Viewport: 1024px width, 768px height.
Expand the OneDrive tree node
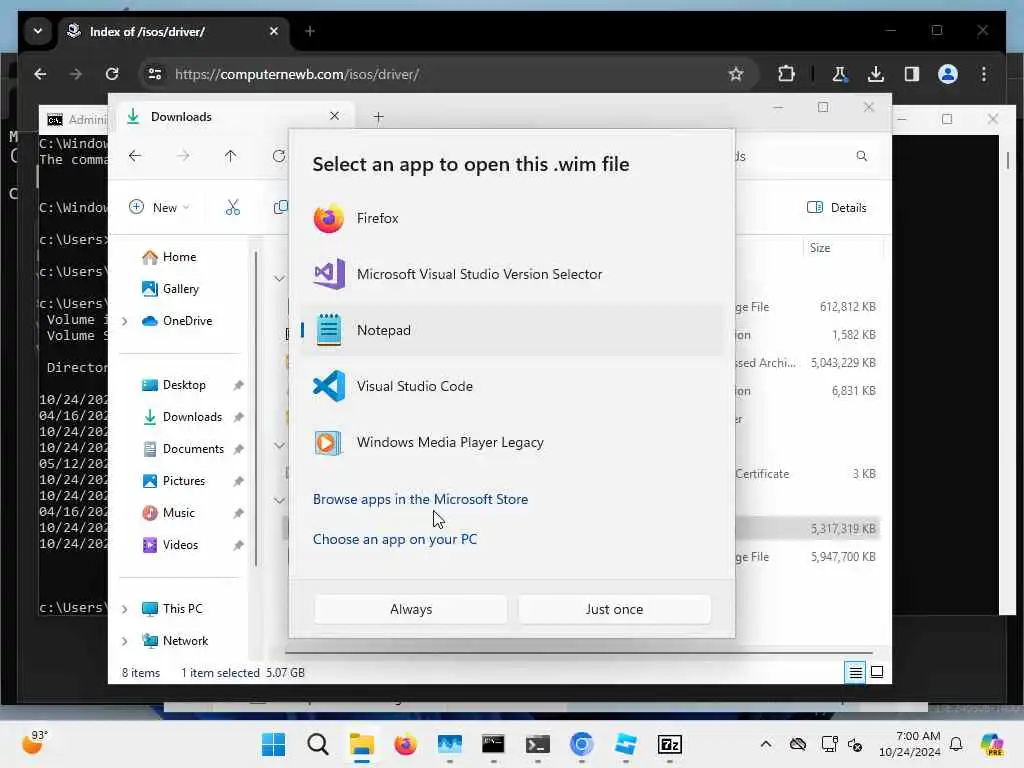click(x=125, y=321)
